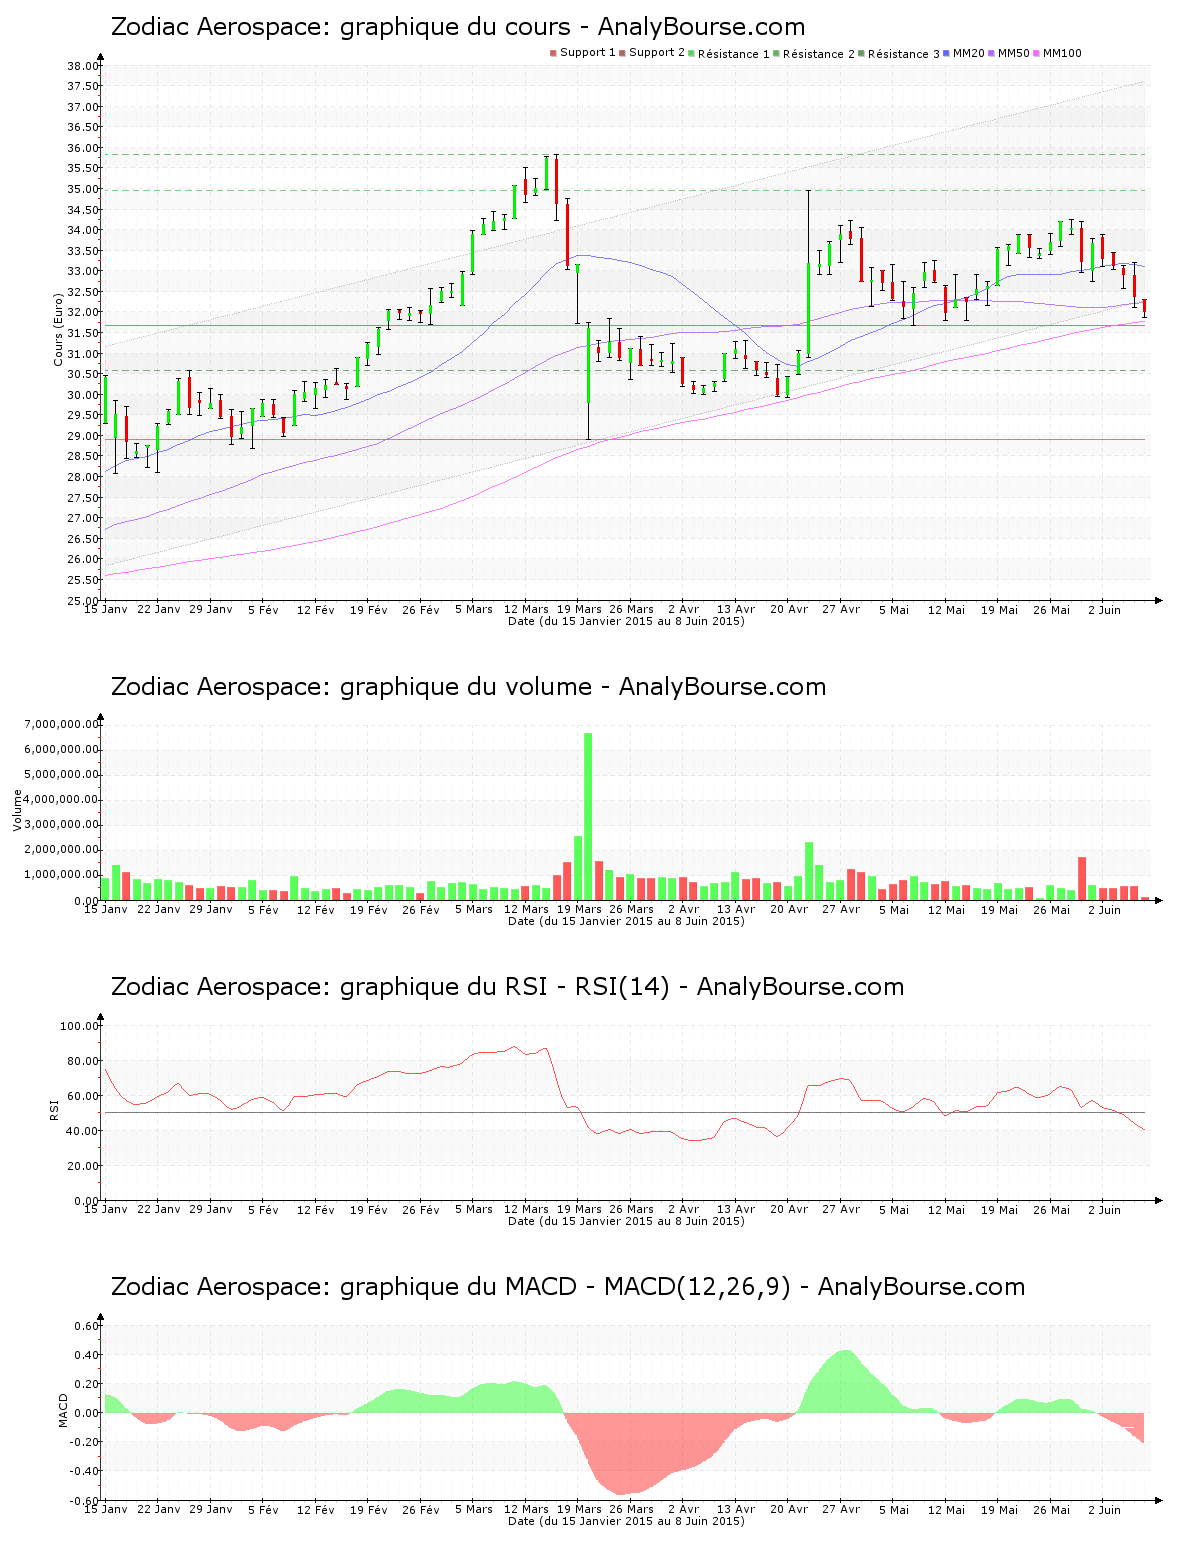This screenshot has width=1200, height=1550.
Task: Click the 35.00 price axis value
Action: [x=83, y=189]
